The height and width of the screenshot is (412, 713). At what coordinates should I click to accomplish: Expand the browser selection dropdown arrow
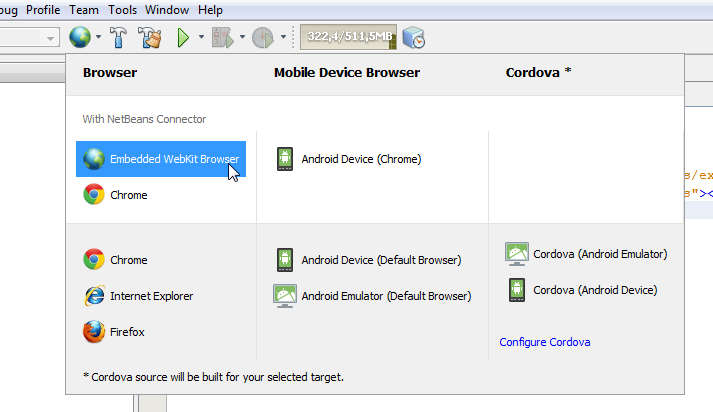97,39
